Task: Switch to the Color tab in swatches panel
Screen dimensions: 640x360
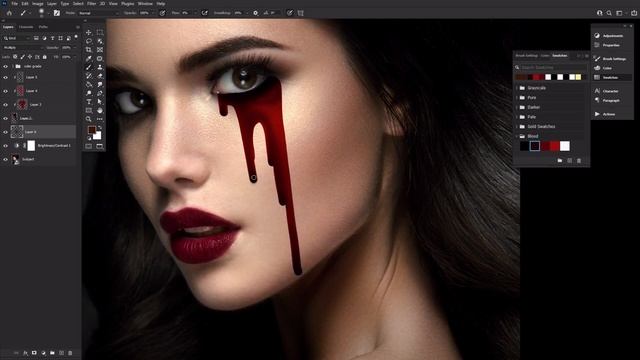Action: tap(545, 56)
